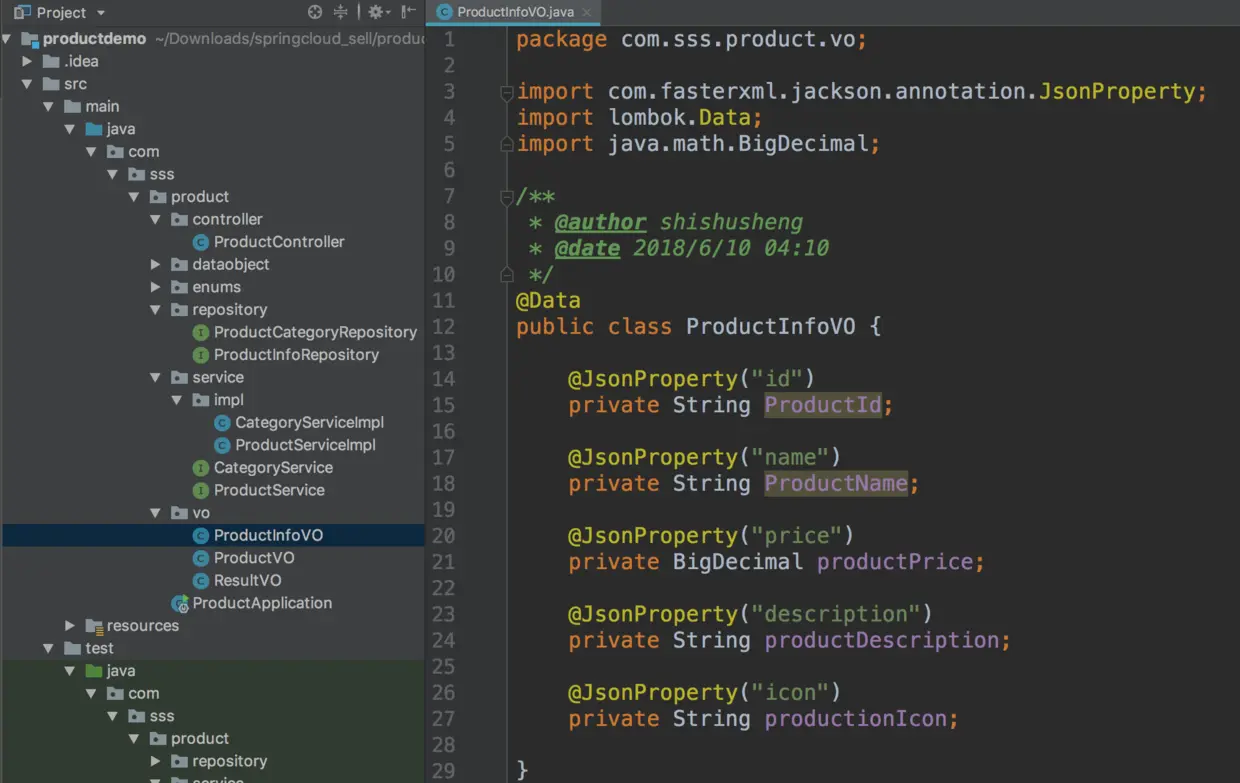The height and width of the screenshot is (783, 1240).
Task: Fold the imports at line 3 marker
Action: (507, 92)
